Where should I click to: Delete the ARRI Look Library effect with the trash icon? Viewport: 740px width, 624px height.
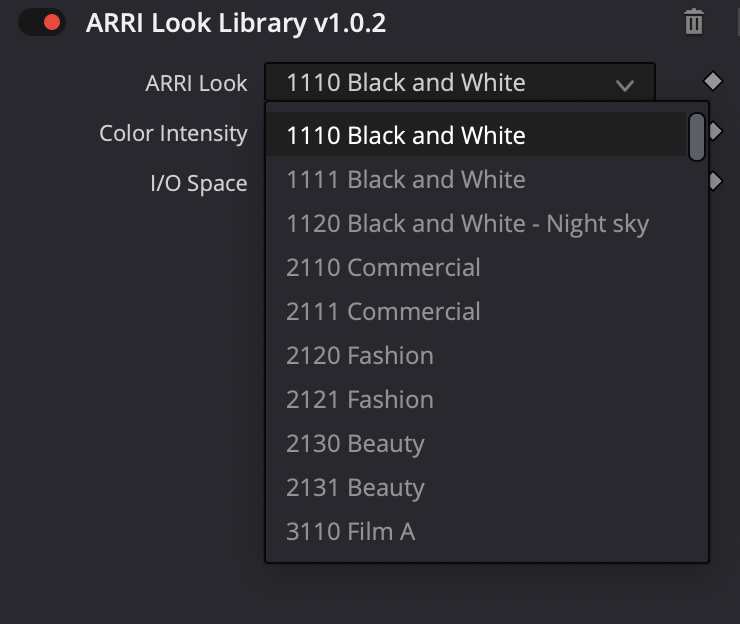coord(694,22)
